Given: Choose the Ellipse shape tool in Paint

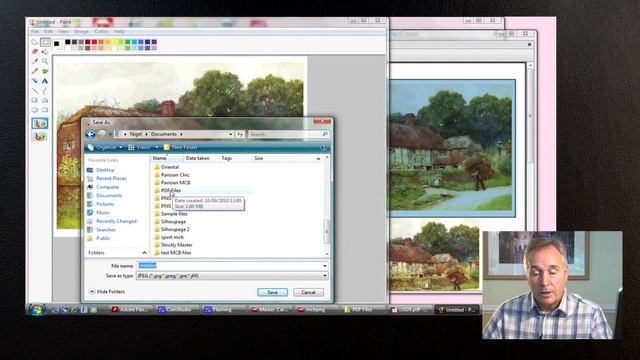Looking at the screenshot, I should click(x=35, y=110).
